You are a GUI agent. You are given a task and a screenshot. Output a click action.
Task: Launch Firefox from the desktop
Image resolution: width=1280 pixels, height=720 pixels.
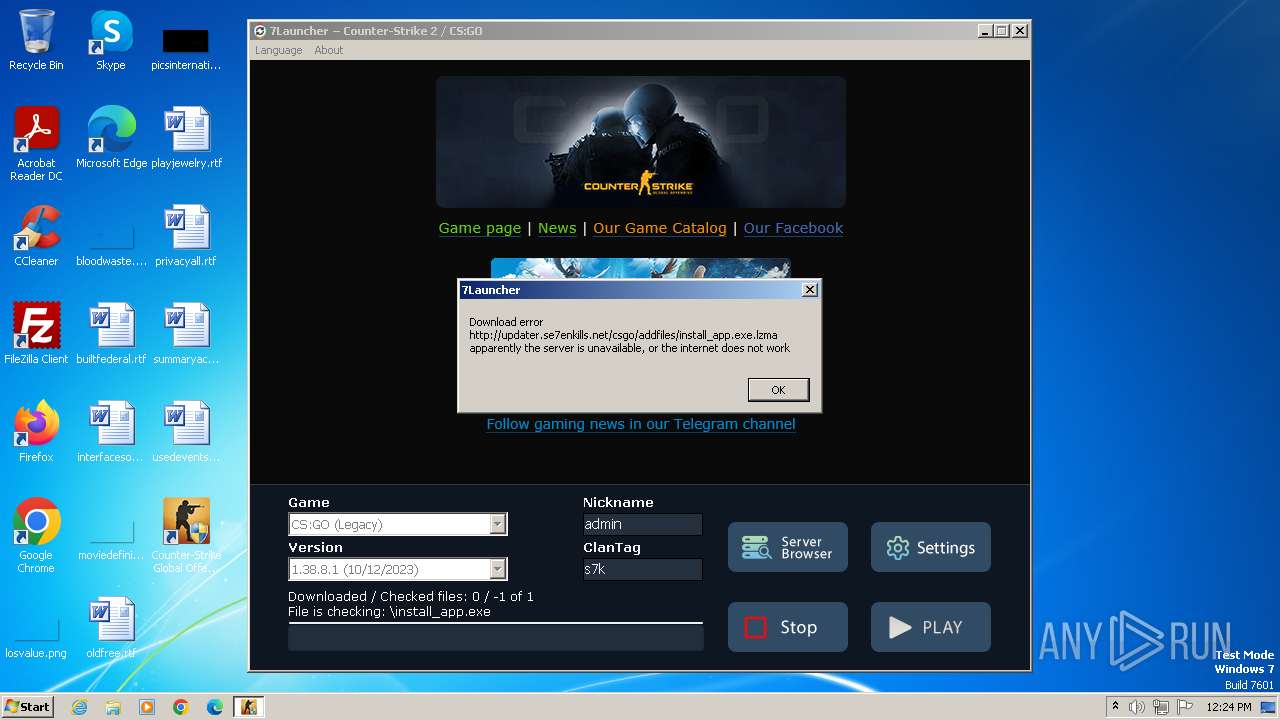(x=36, y=432)
